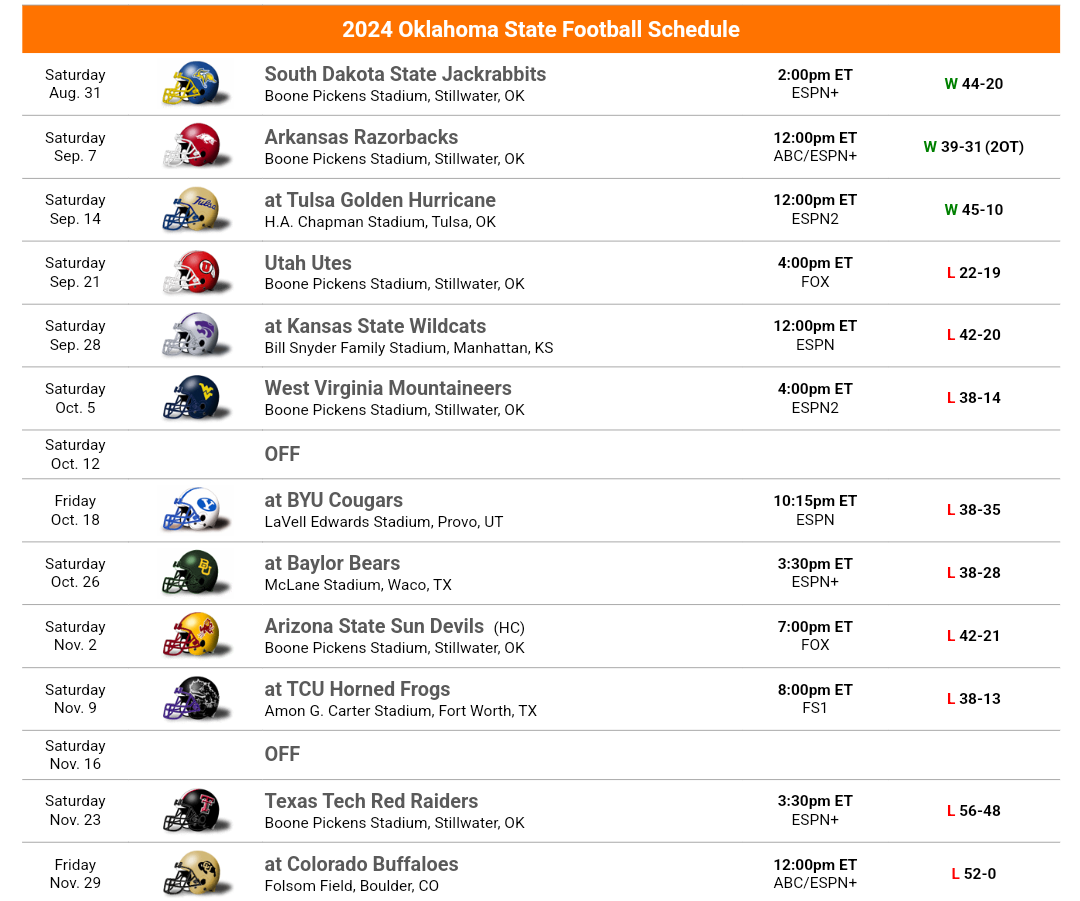Open the at BYU Cougars matchup link

pos(333,500)
